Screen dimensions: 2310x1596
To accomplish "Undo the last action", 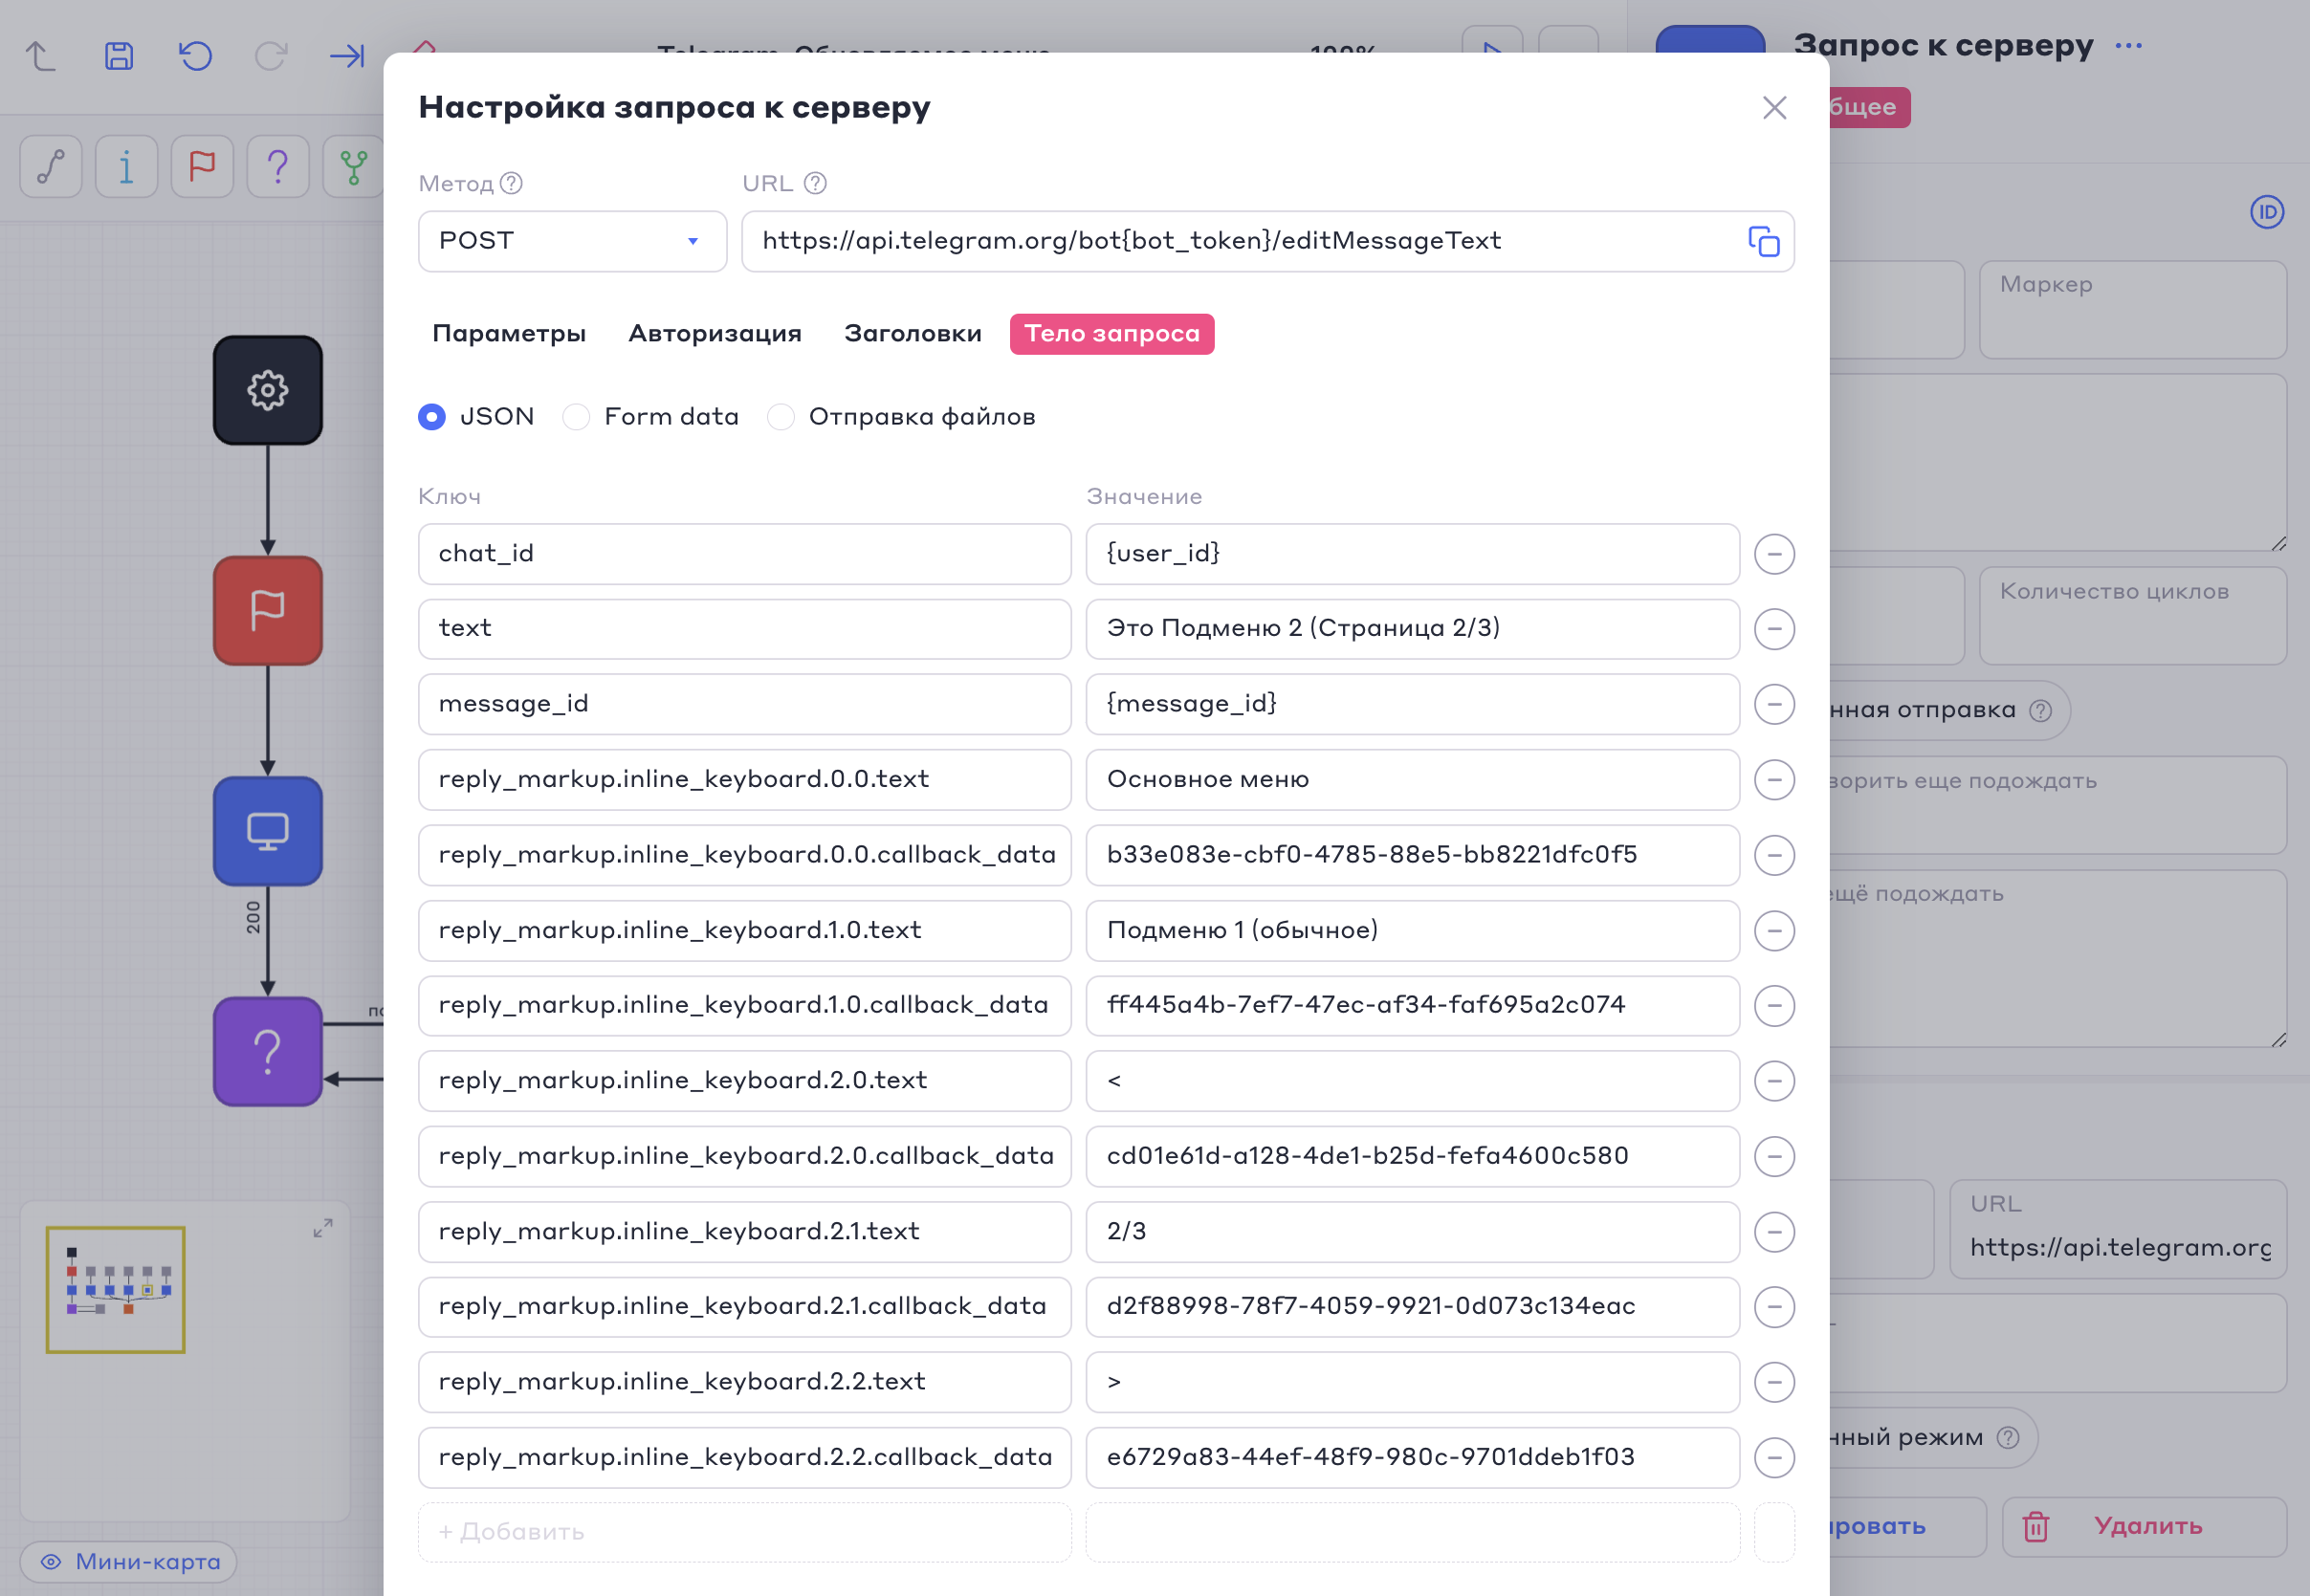I will (195, 56).
